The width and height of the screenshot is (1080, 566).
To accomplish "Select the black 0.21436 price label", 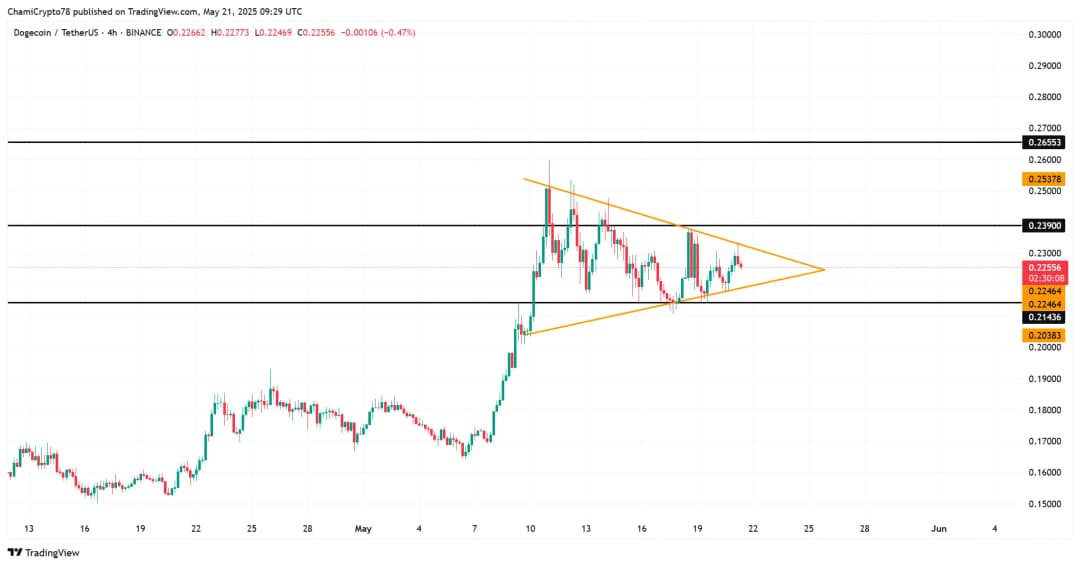I will [1044, 317].
